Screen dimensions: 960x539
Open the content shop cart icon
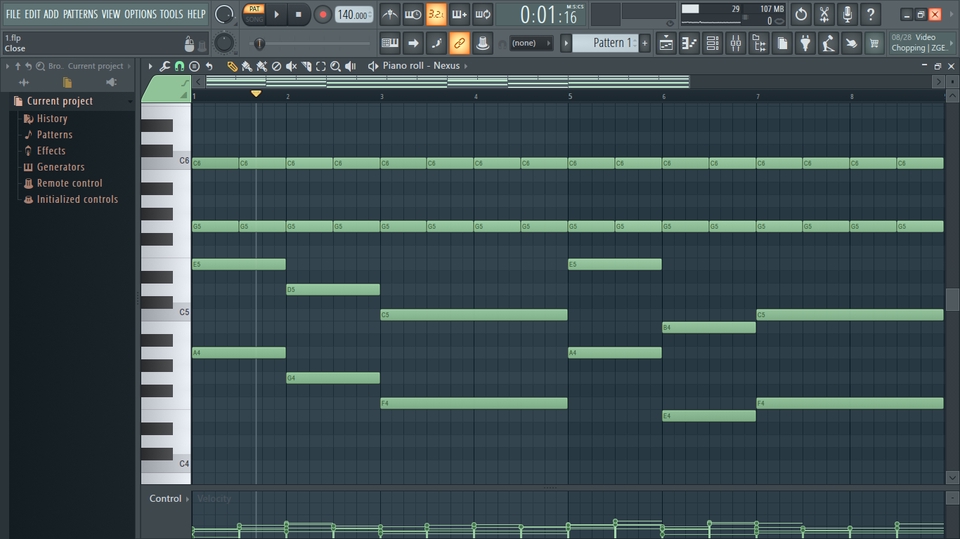tap(874, 43)
